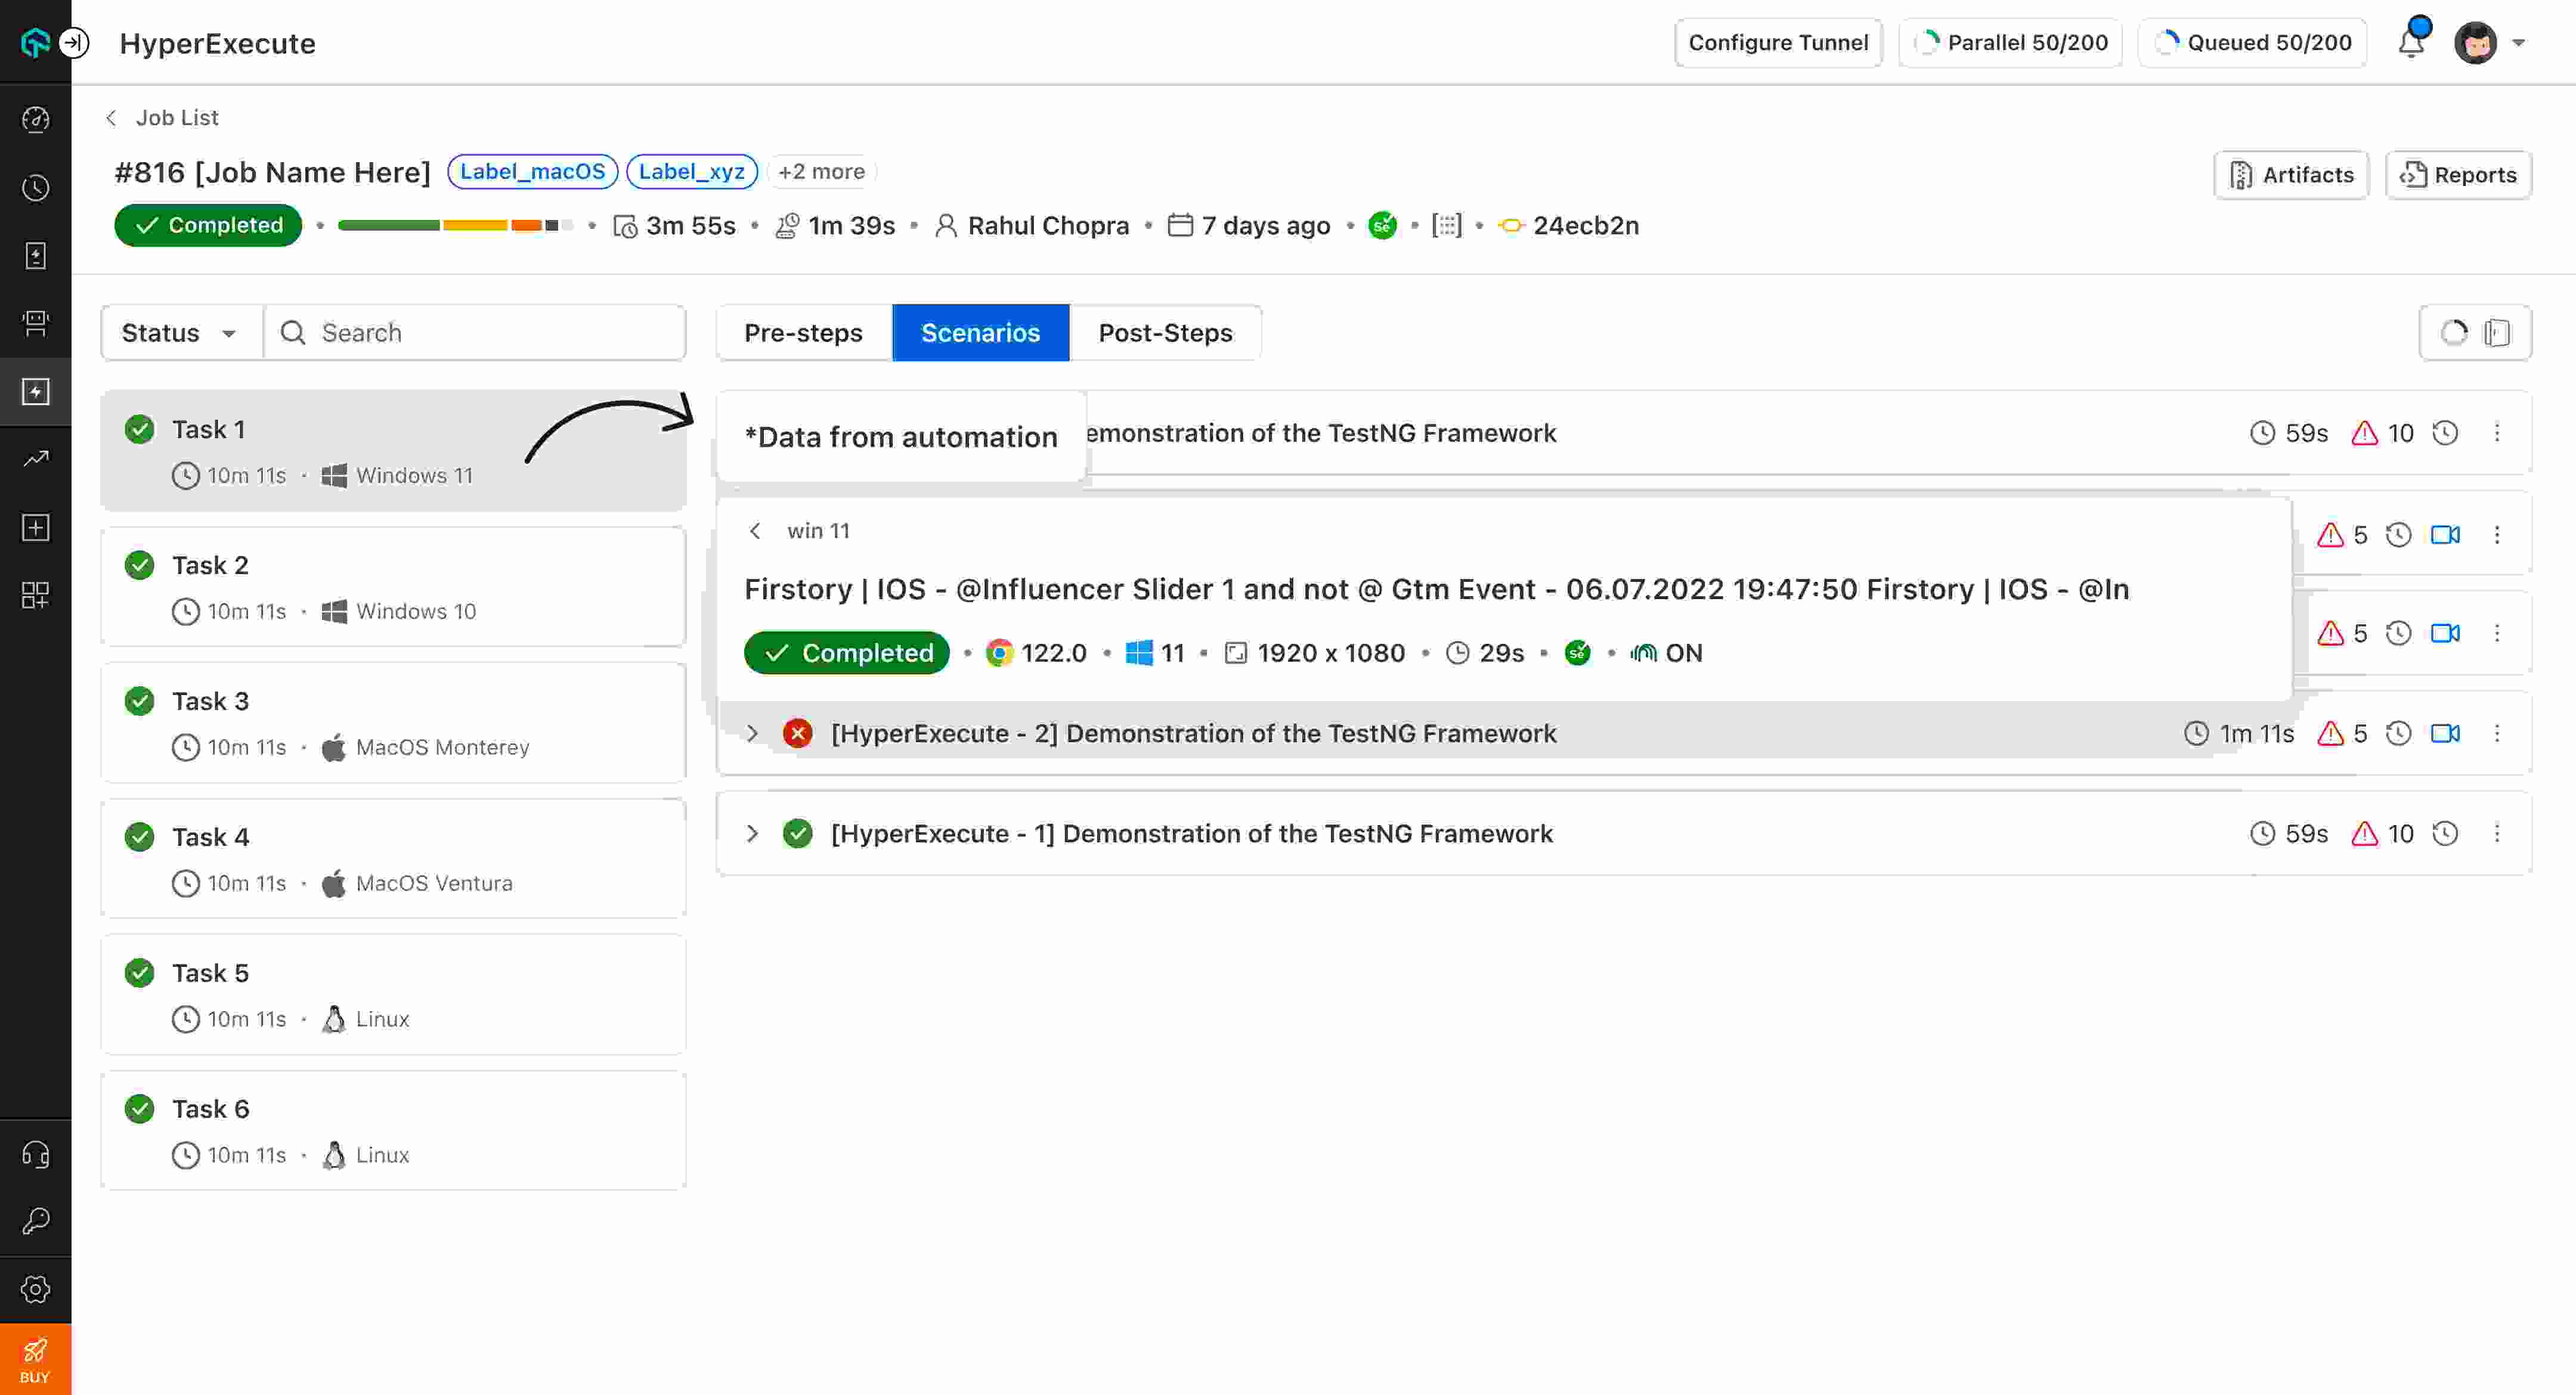The width and height of the screenshot is (2576, 1395).
Task: Expand the HyperExecute - 2 scenario row
Action: (x=753, y=733)
